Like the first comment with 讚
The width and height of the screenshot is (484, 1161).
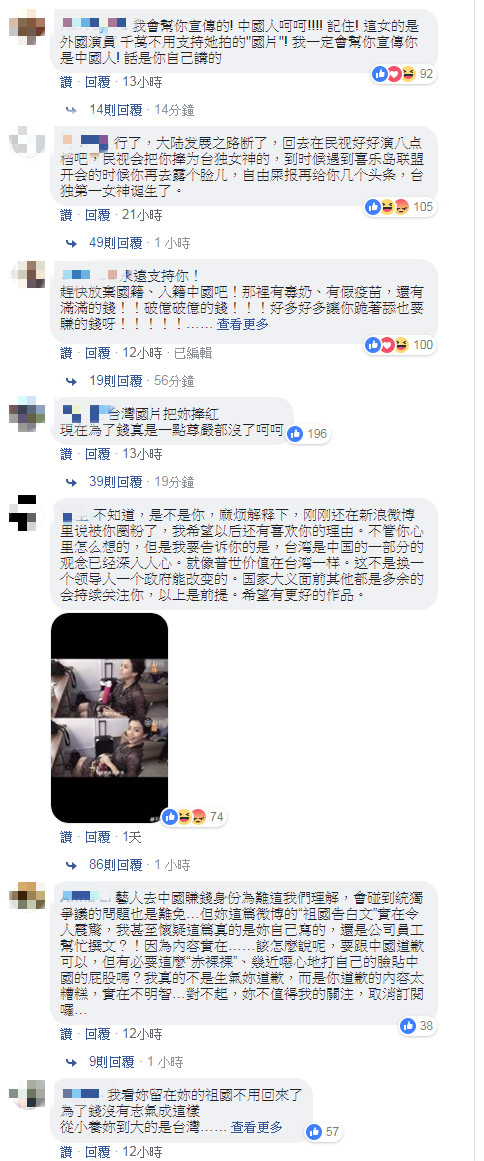67,81
